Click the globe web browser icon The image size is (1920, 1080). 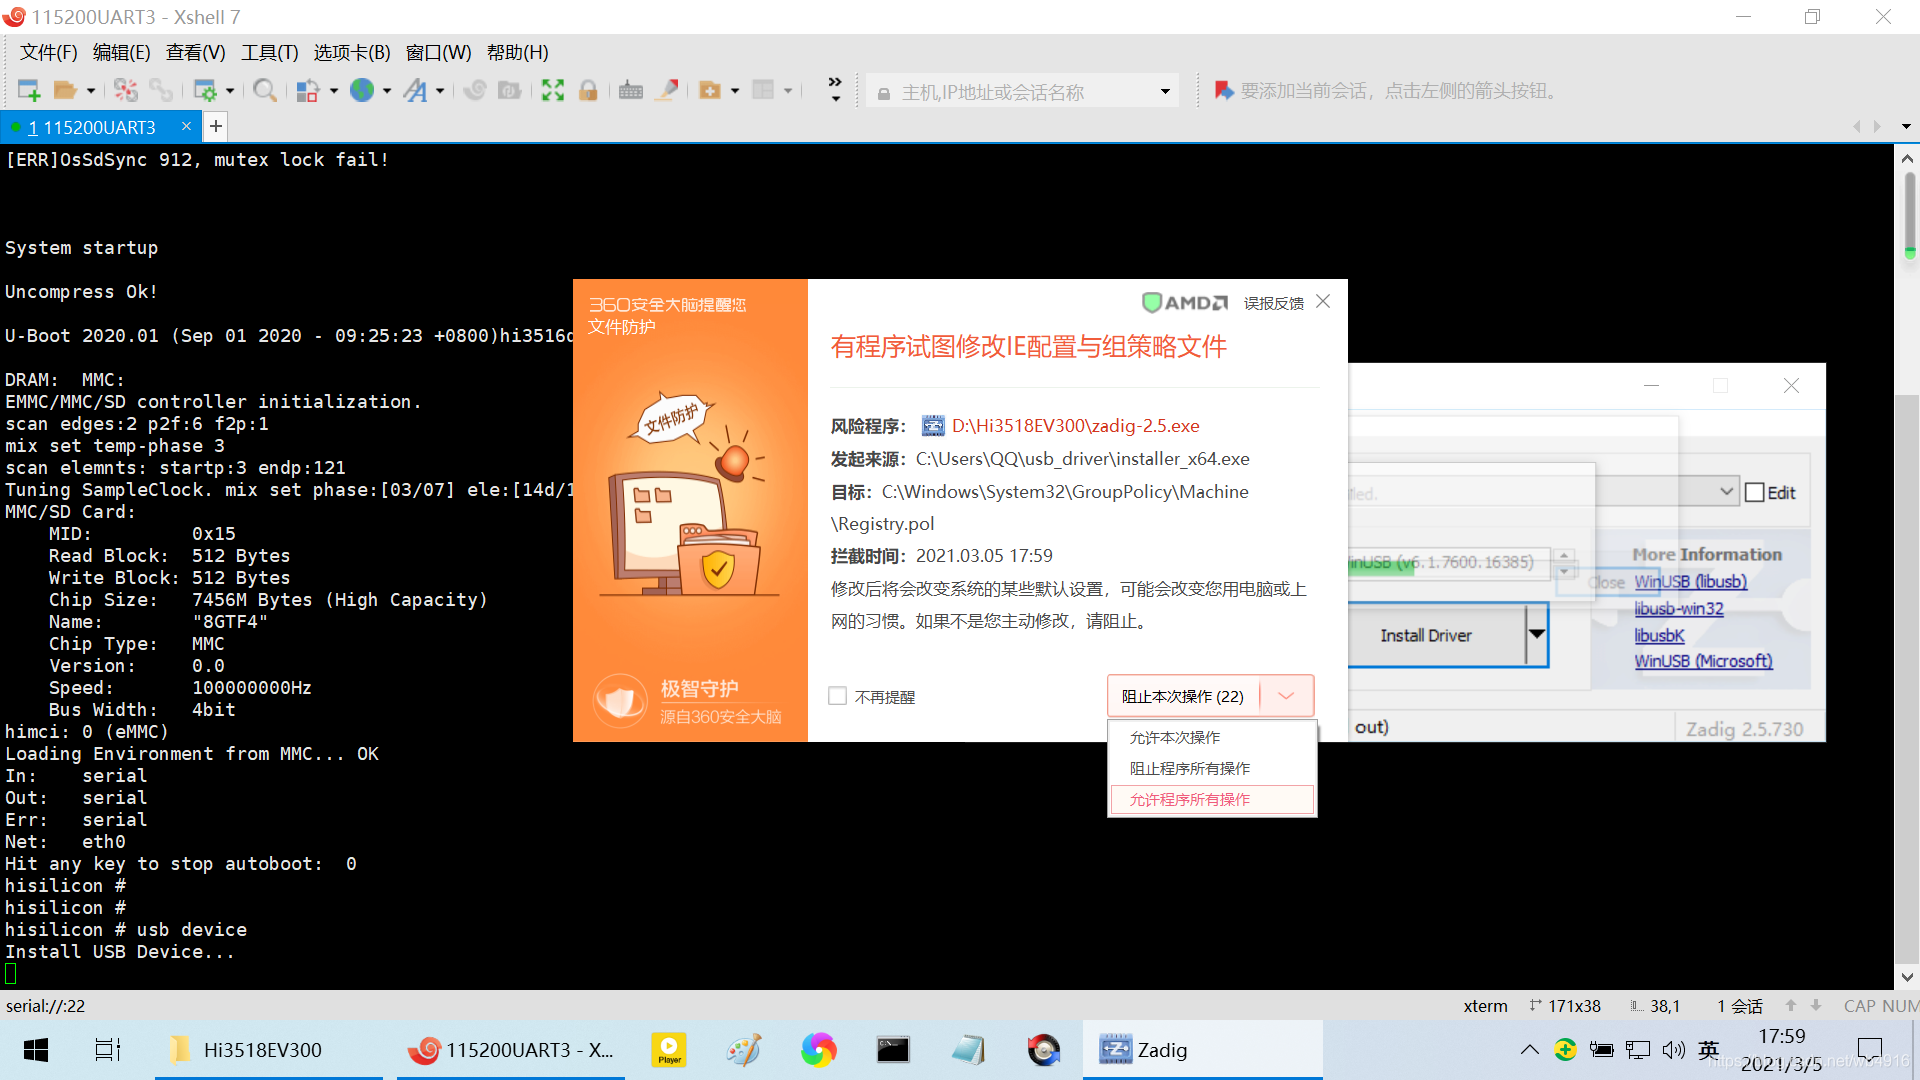coord(362,91)
